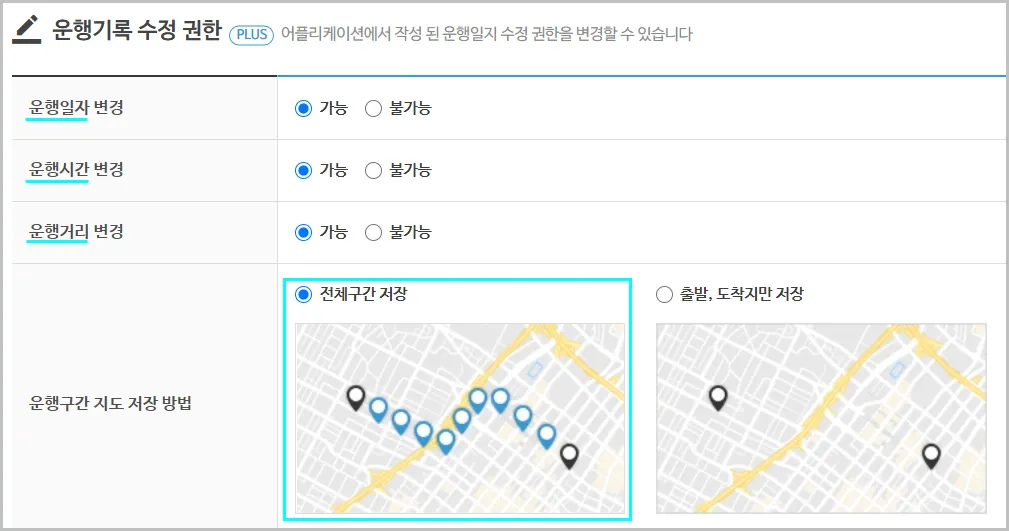Screen dimensions: 1009x531
Task: Click the black start pin in the 전체구간 map
Action: click(355, 398)
